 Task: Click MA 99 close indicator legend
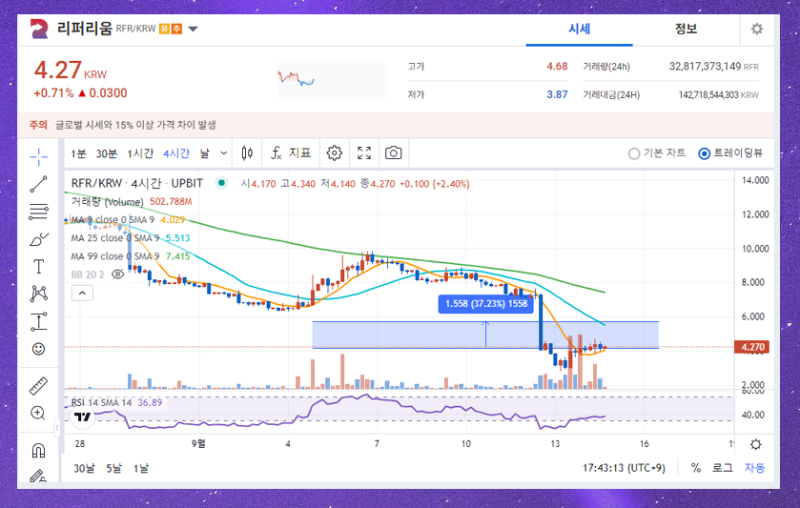point(130,256)
